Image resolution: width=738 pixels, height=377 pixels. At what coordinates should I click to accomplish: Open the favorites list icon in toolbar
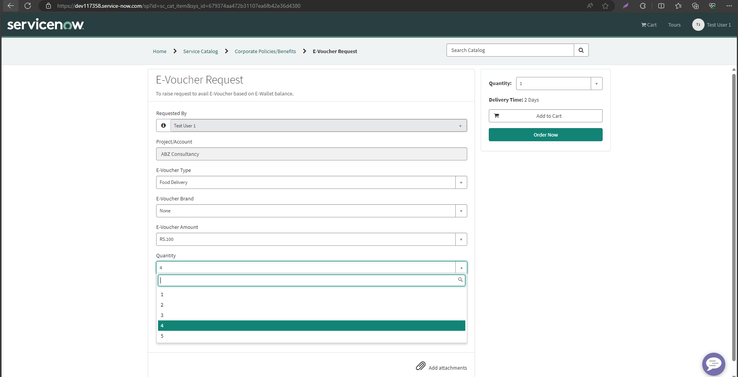tap(678, 6)
